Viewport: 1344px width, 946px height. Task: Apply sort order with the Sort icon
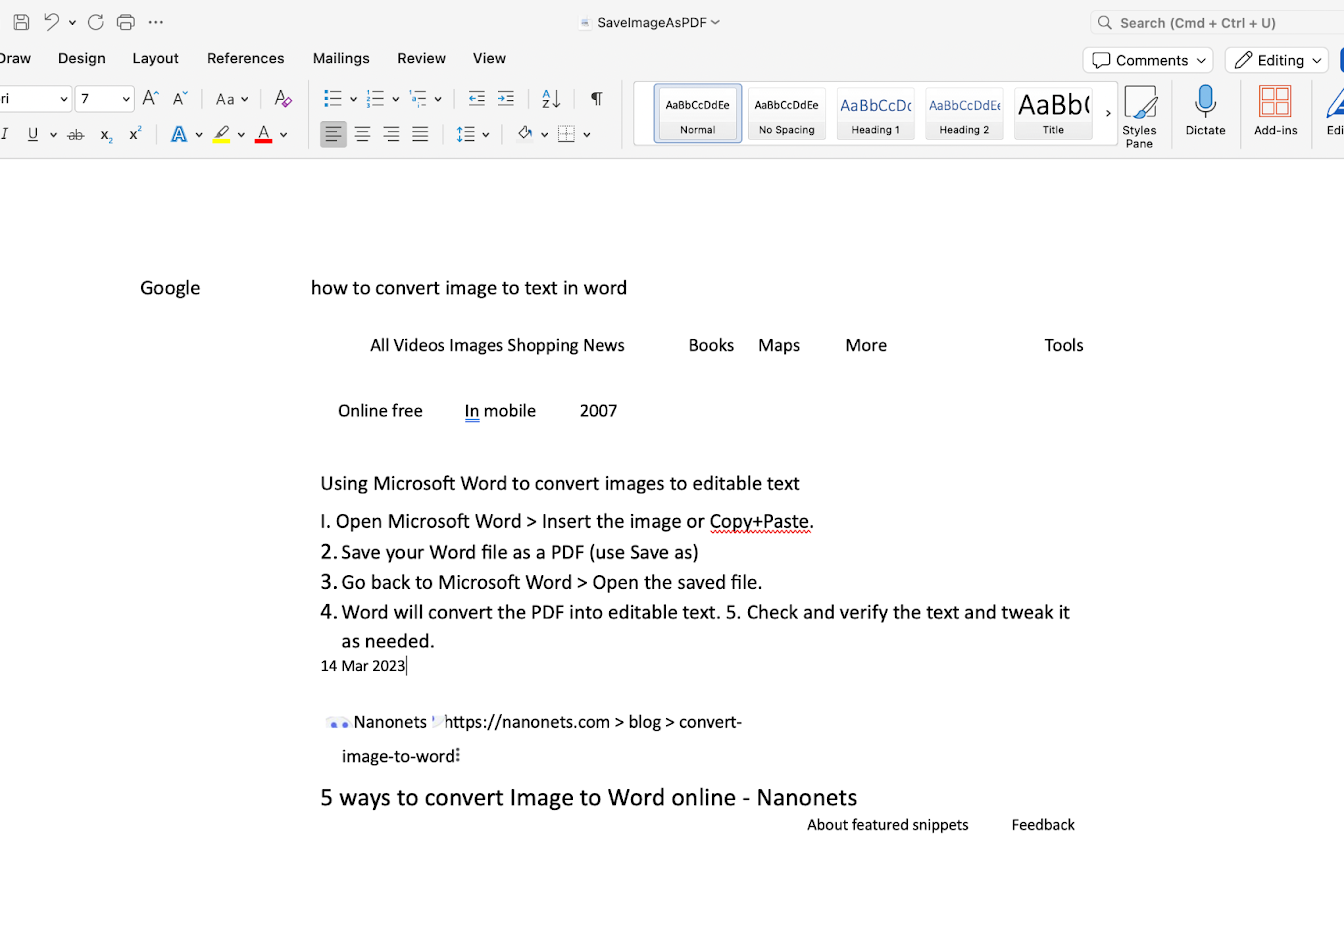pos(550,99)
